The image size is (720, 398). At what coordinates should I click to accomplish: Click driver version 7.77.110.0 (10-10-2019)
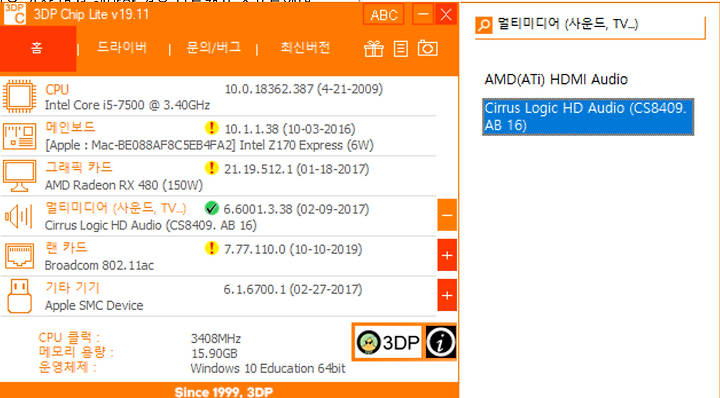tap(293, 249)
